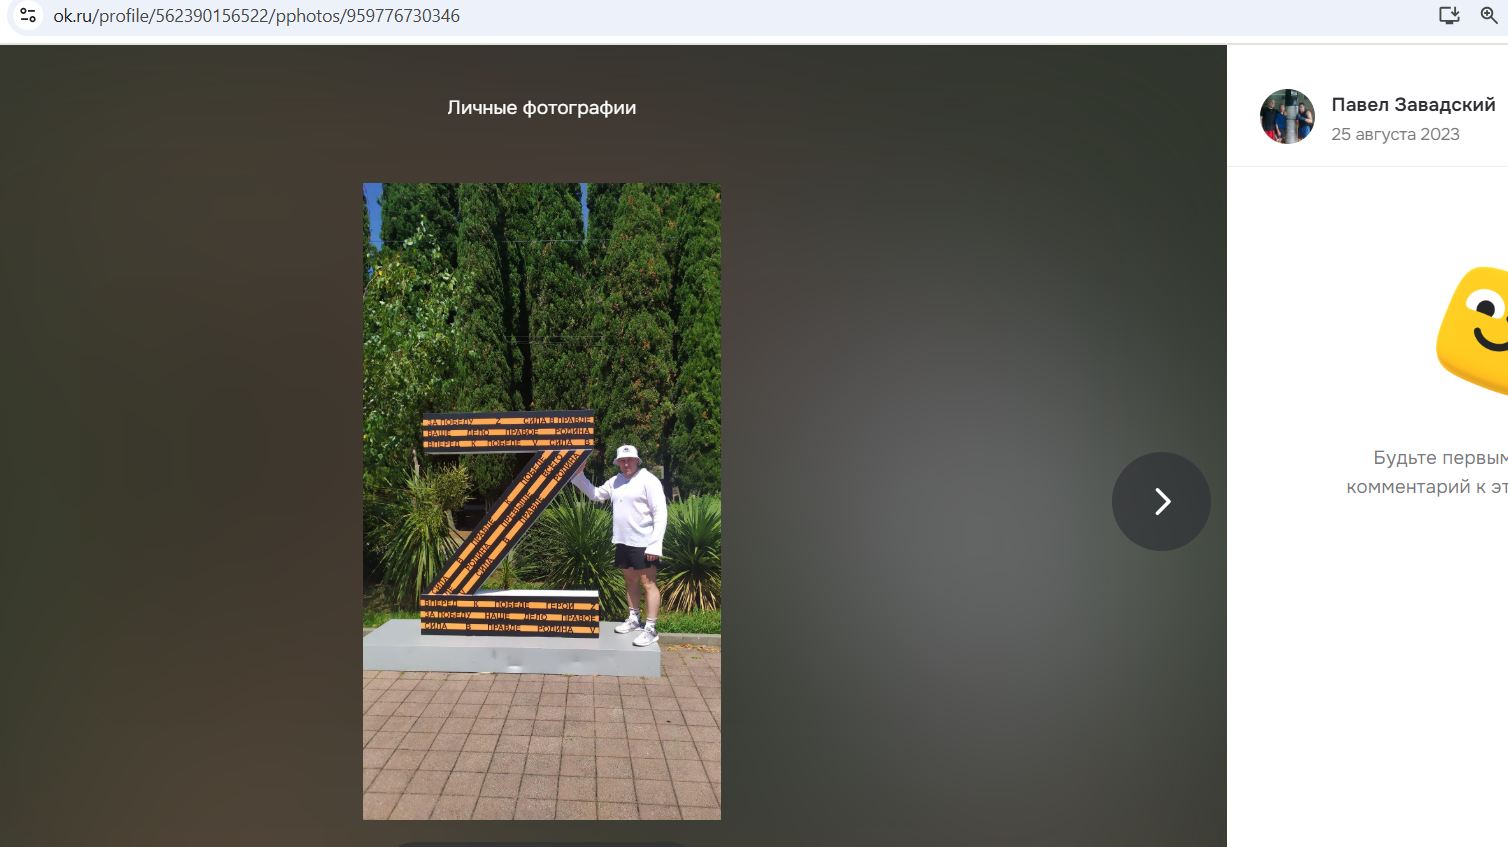Click the grey pedestal under the monument
Viewport: 1508px width, 847px height.
[511, 648]
